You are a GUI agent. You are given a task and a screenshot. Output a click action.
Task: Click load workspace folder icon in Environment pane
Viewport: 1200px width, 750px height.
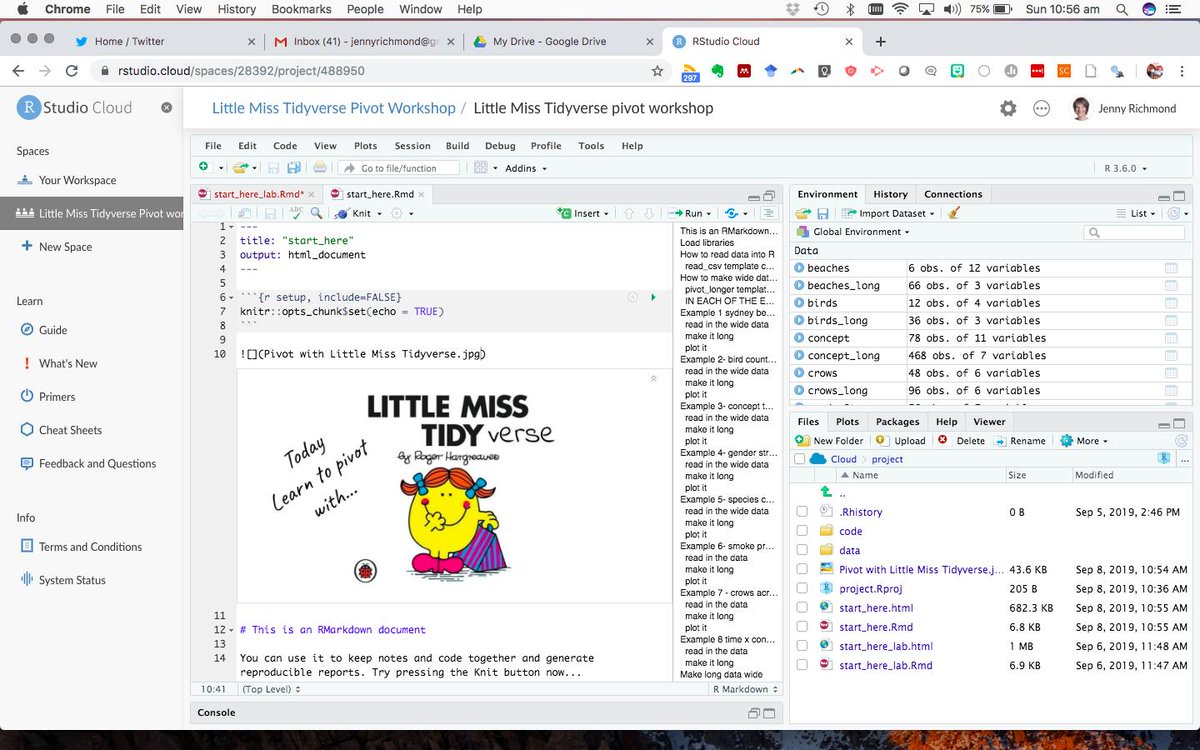click(x=803, y=213)
